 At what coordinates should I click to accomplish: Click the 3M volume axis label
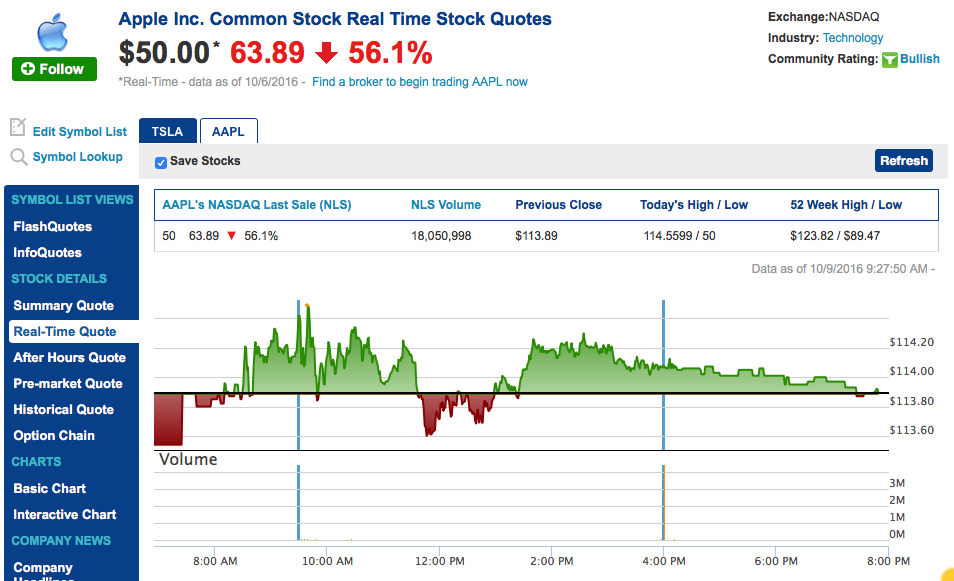coord(897,483)
